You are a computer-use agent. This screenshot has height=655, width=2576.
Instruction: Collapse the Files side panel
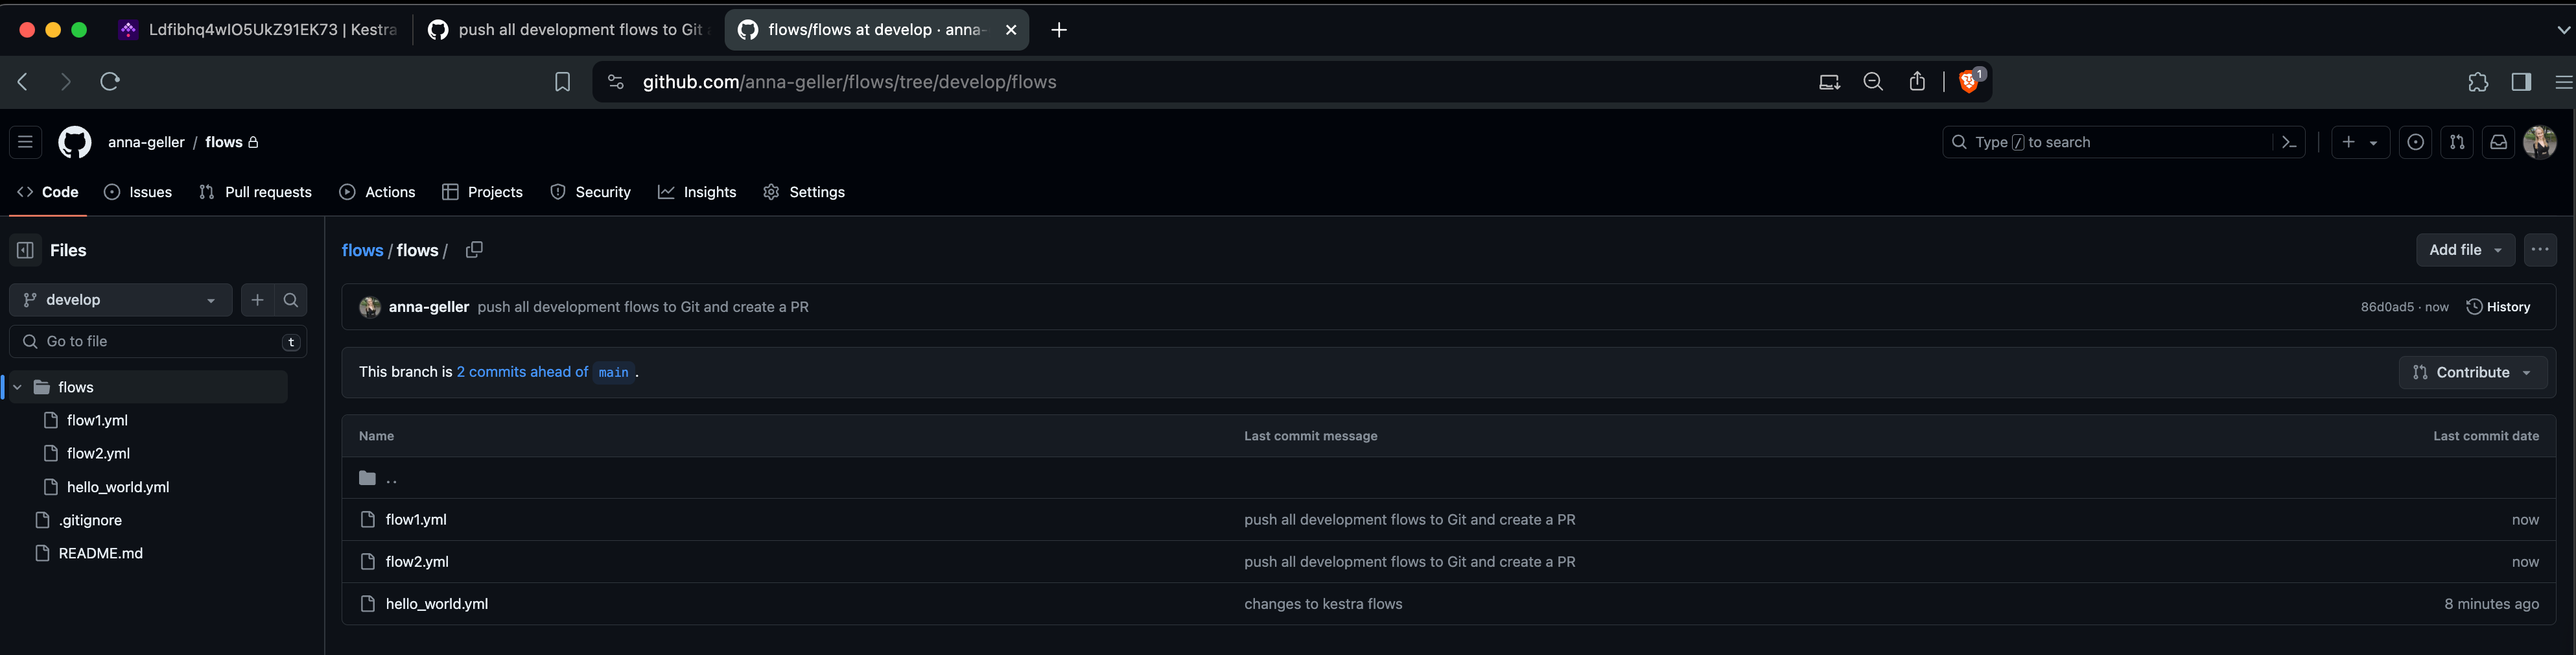(x=26, y=250)
